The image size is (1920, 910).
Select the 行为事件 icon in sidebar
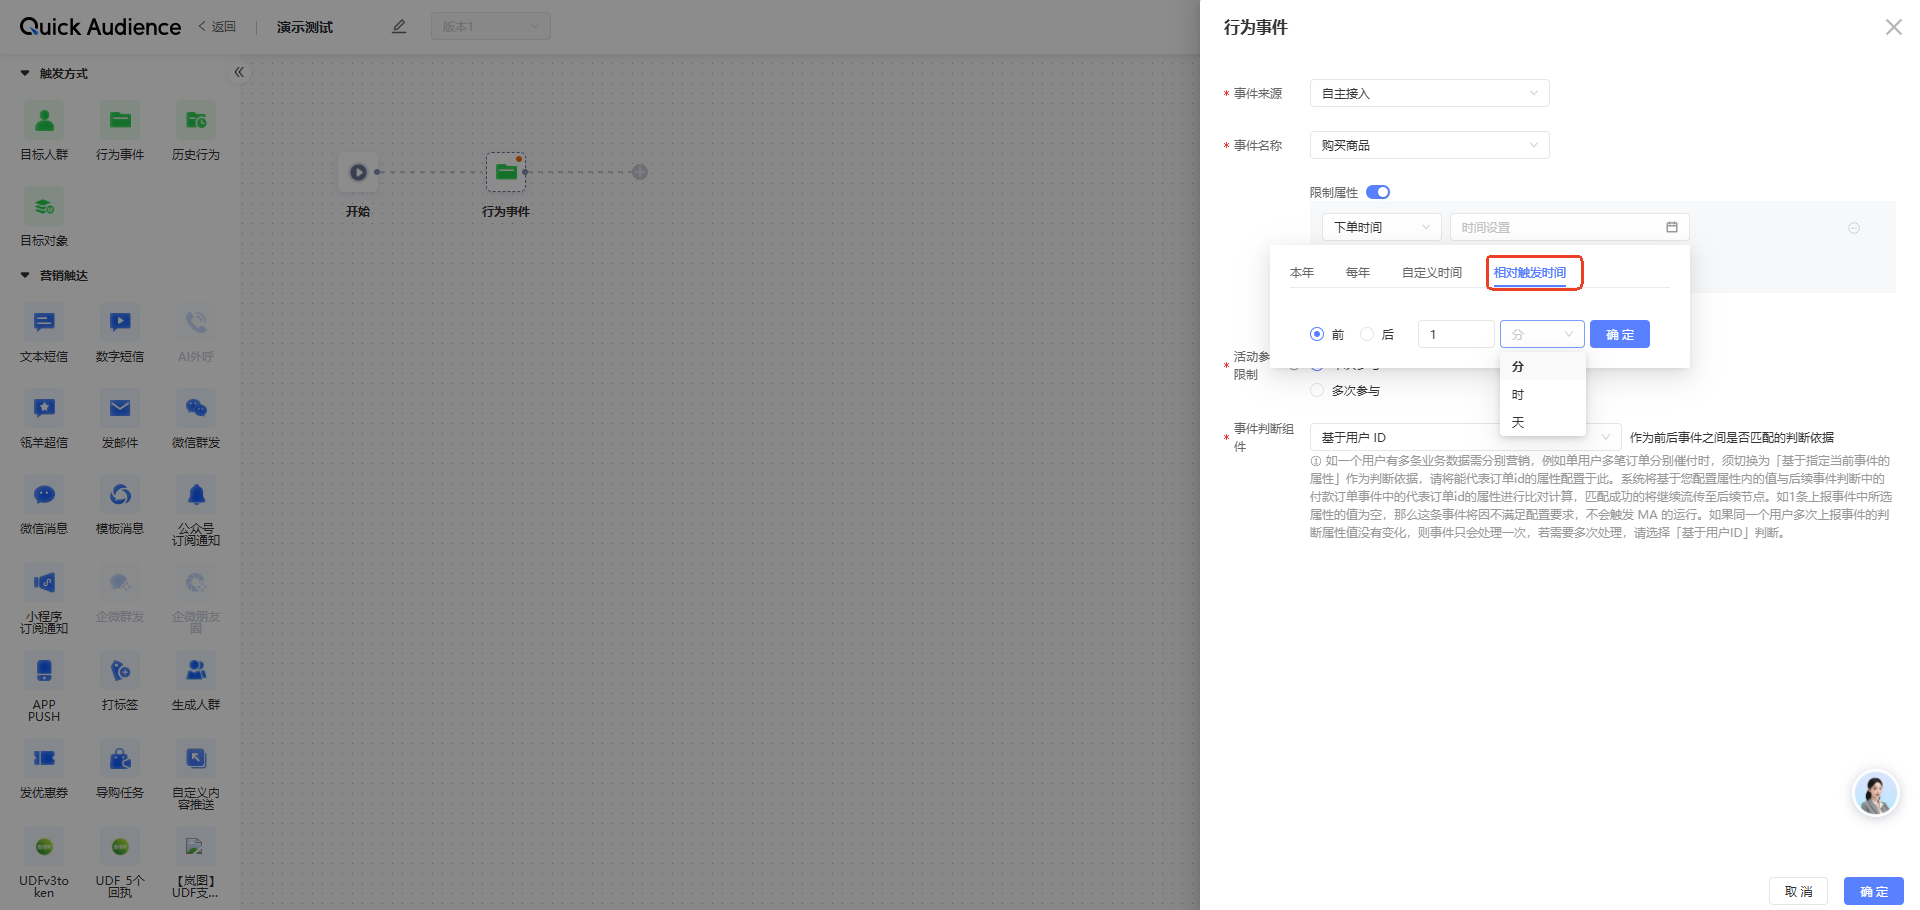pyautogui.click(x=120, y=121)
